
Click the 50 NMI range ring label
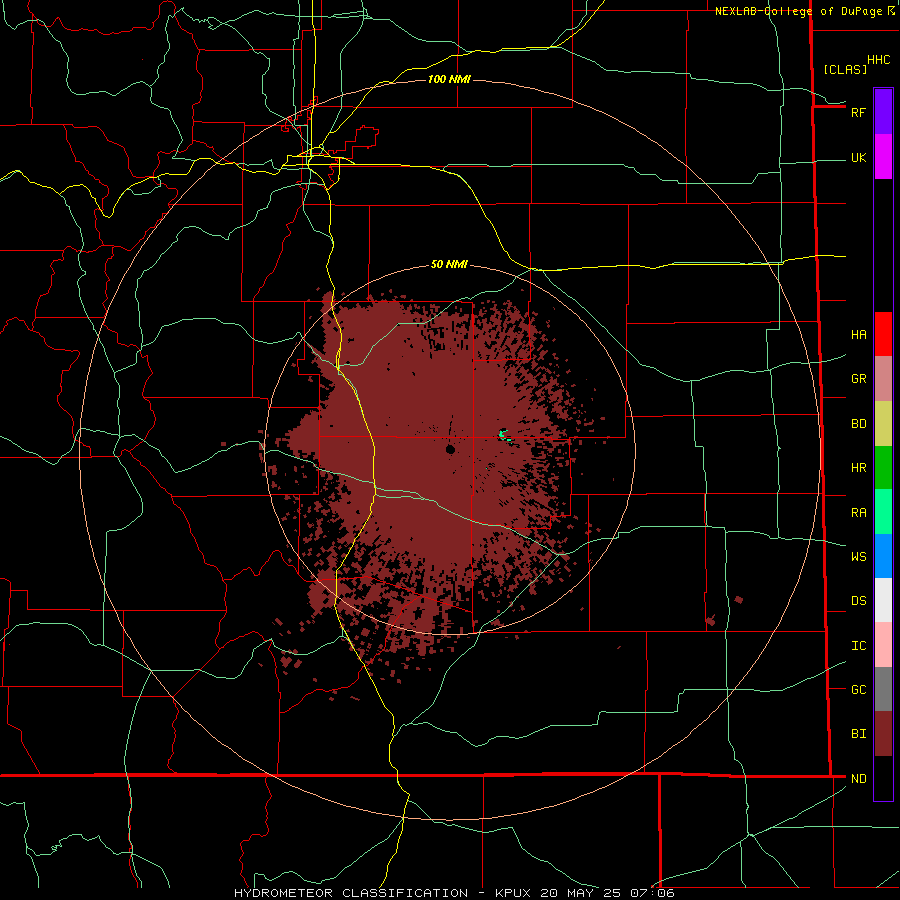point(449,264)
